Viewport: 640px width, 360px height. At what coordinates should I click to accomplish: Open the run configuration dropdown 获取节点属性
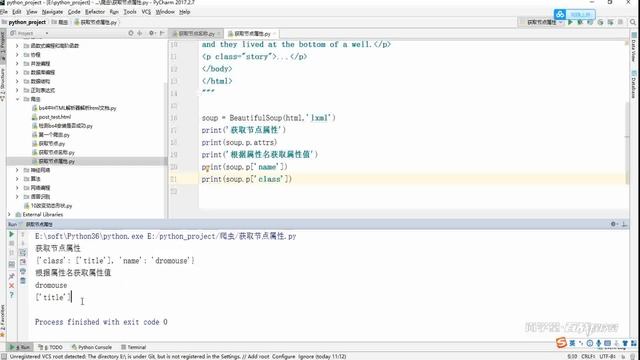pyautogui.click(x=544, y=22)
